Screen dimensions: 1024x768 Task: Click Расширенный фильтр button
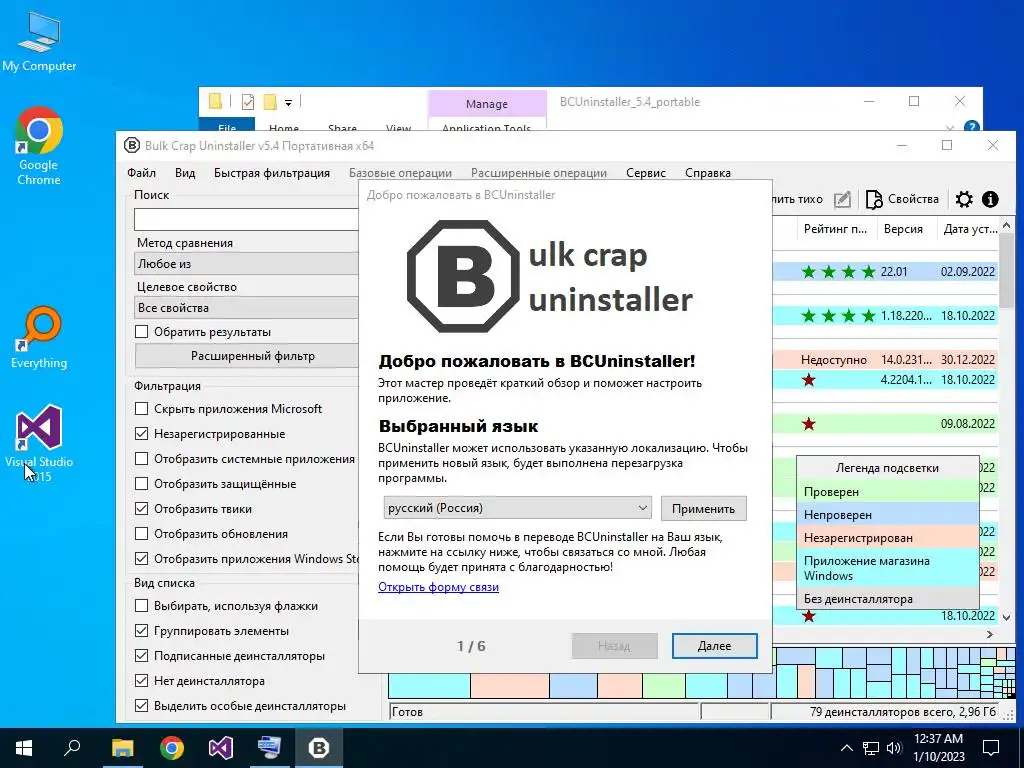click(x=247, y=356)
